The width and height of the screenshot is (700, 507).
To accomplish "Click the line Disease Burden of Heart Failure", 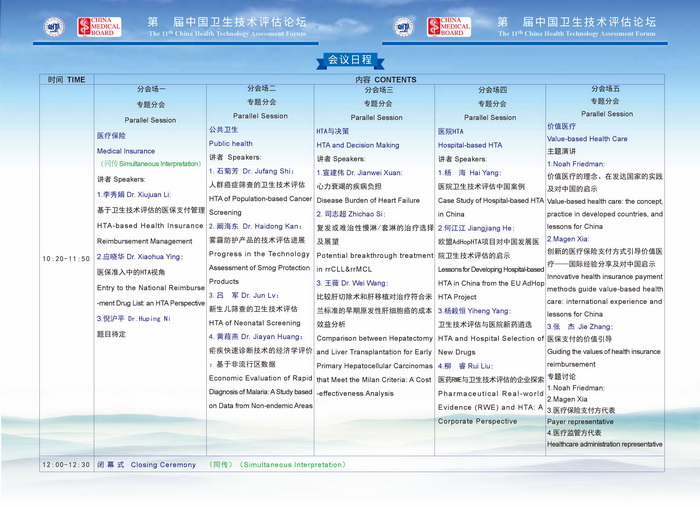I will click(368, 201).
